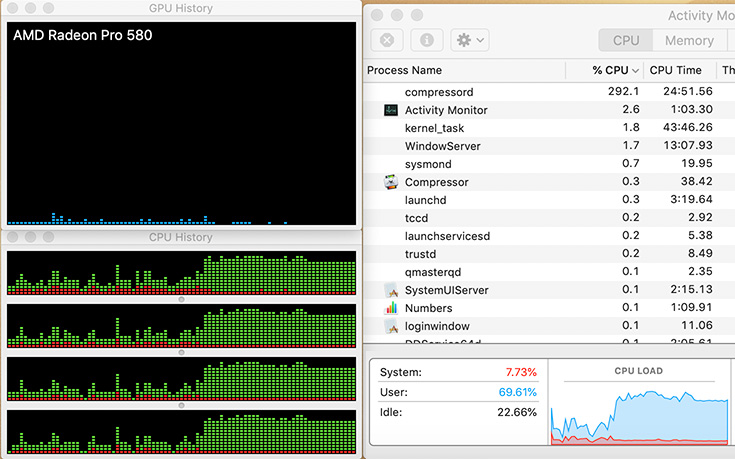Sort by the CPU Time column header
This screenshot has height=459, width=735.
point(675,70)
